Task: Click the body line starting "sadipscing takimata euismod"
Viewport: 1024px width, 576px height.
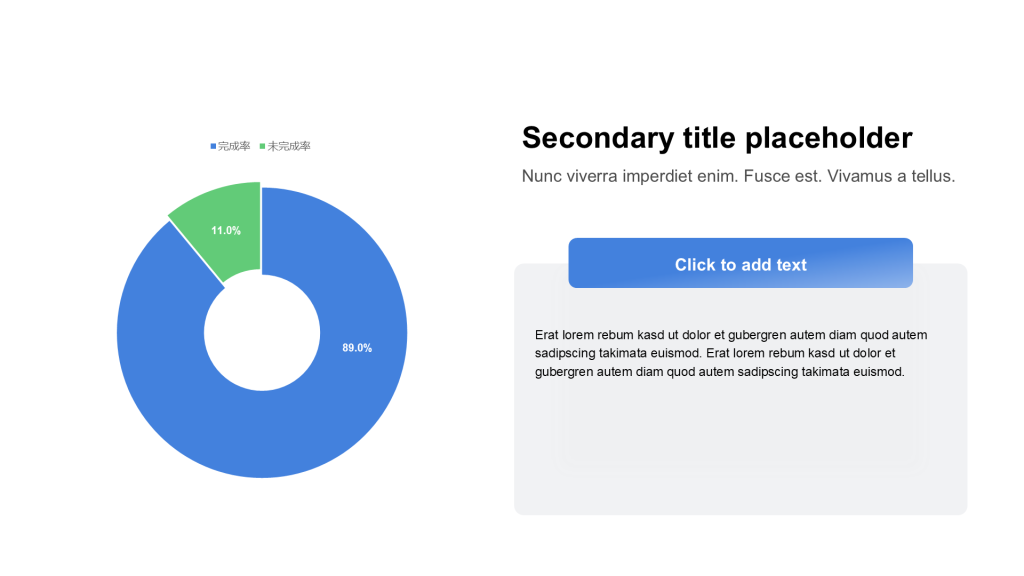Action: pyautogui.click(x=715, y=353)
